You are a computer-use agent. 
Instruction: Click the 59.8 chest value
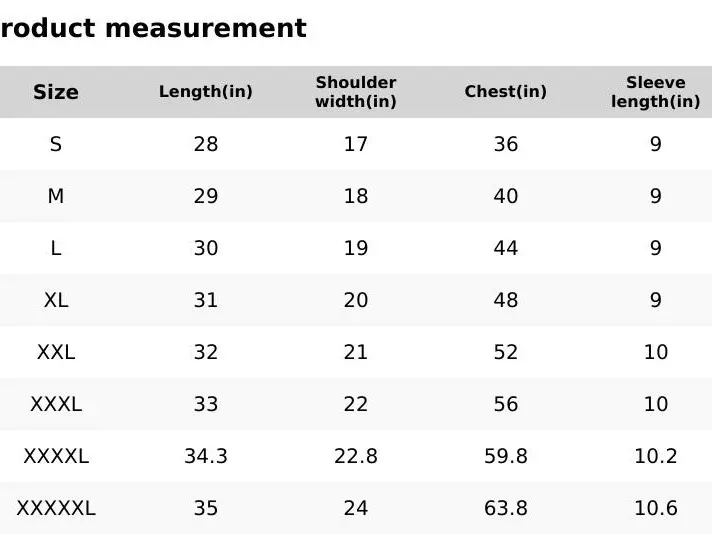[x=506, y=456]
